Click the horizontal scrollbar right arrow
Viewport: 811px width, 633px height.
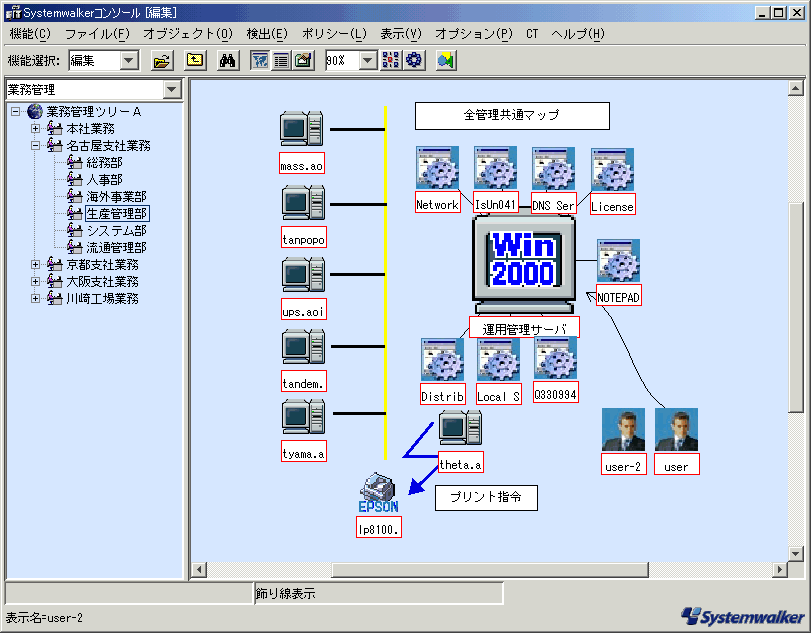click(x=780, y=570)
